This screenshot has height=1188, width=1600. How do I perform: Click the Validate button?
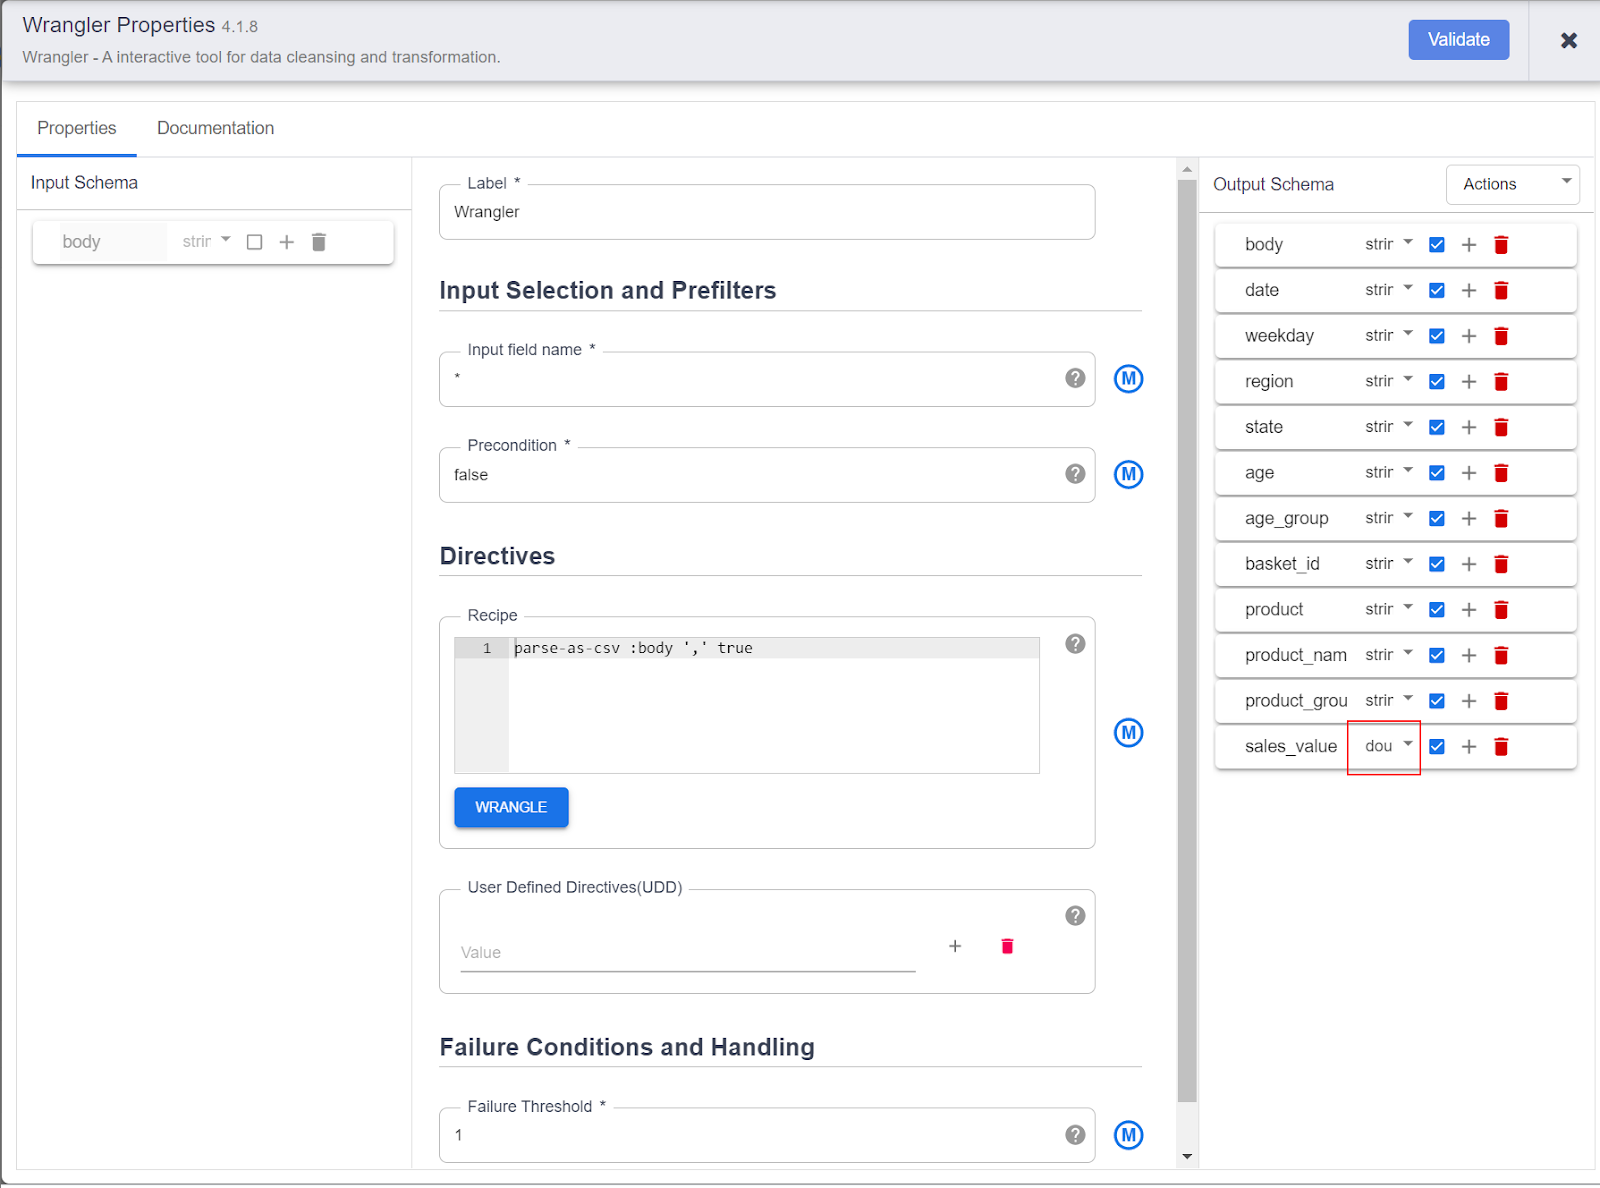click(1459, 40)
